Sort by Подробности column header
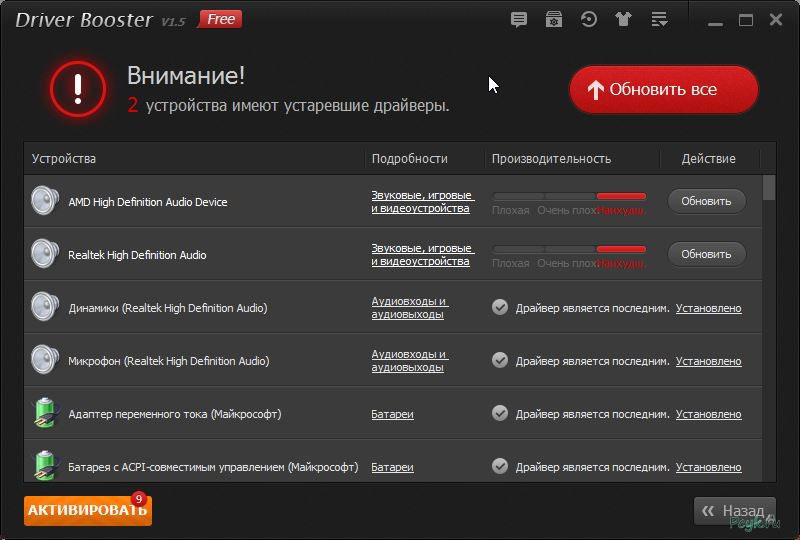The height and width of the screenshot is (540, 800). coord(410,159)
